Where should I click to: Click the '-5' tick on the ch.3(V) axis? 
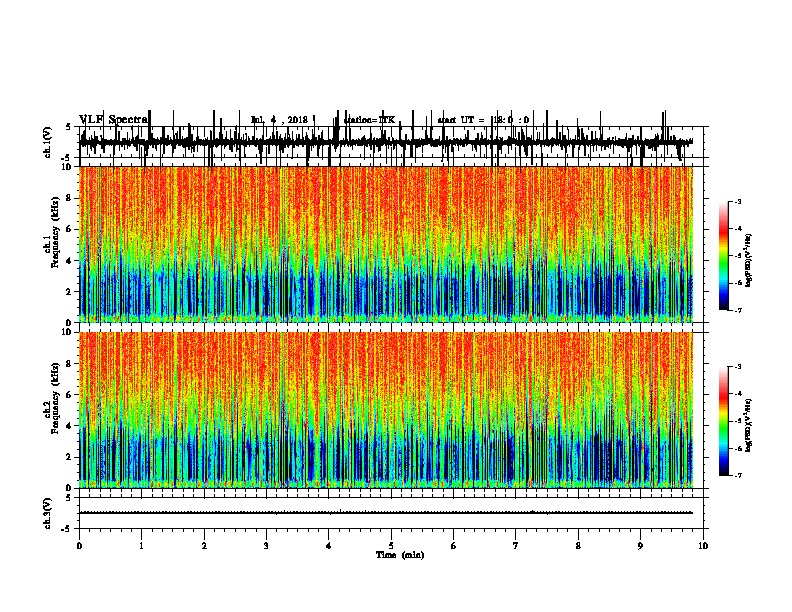[66, 529]
